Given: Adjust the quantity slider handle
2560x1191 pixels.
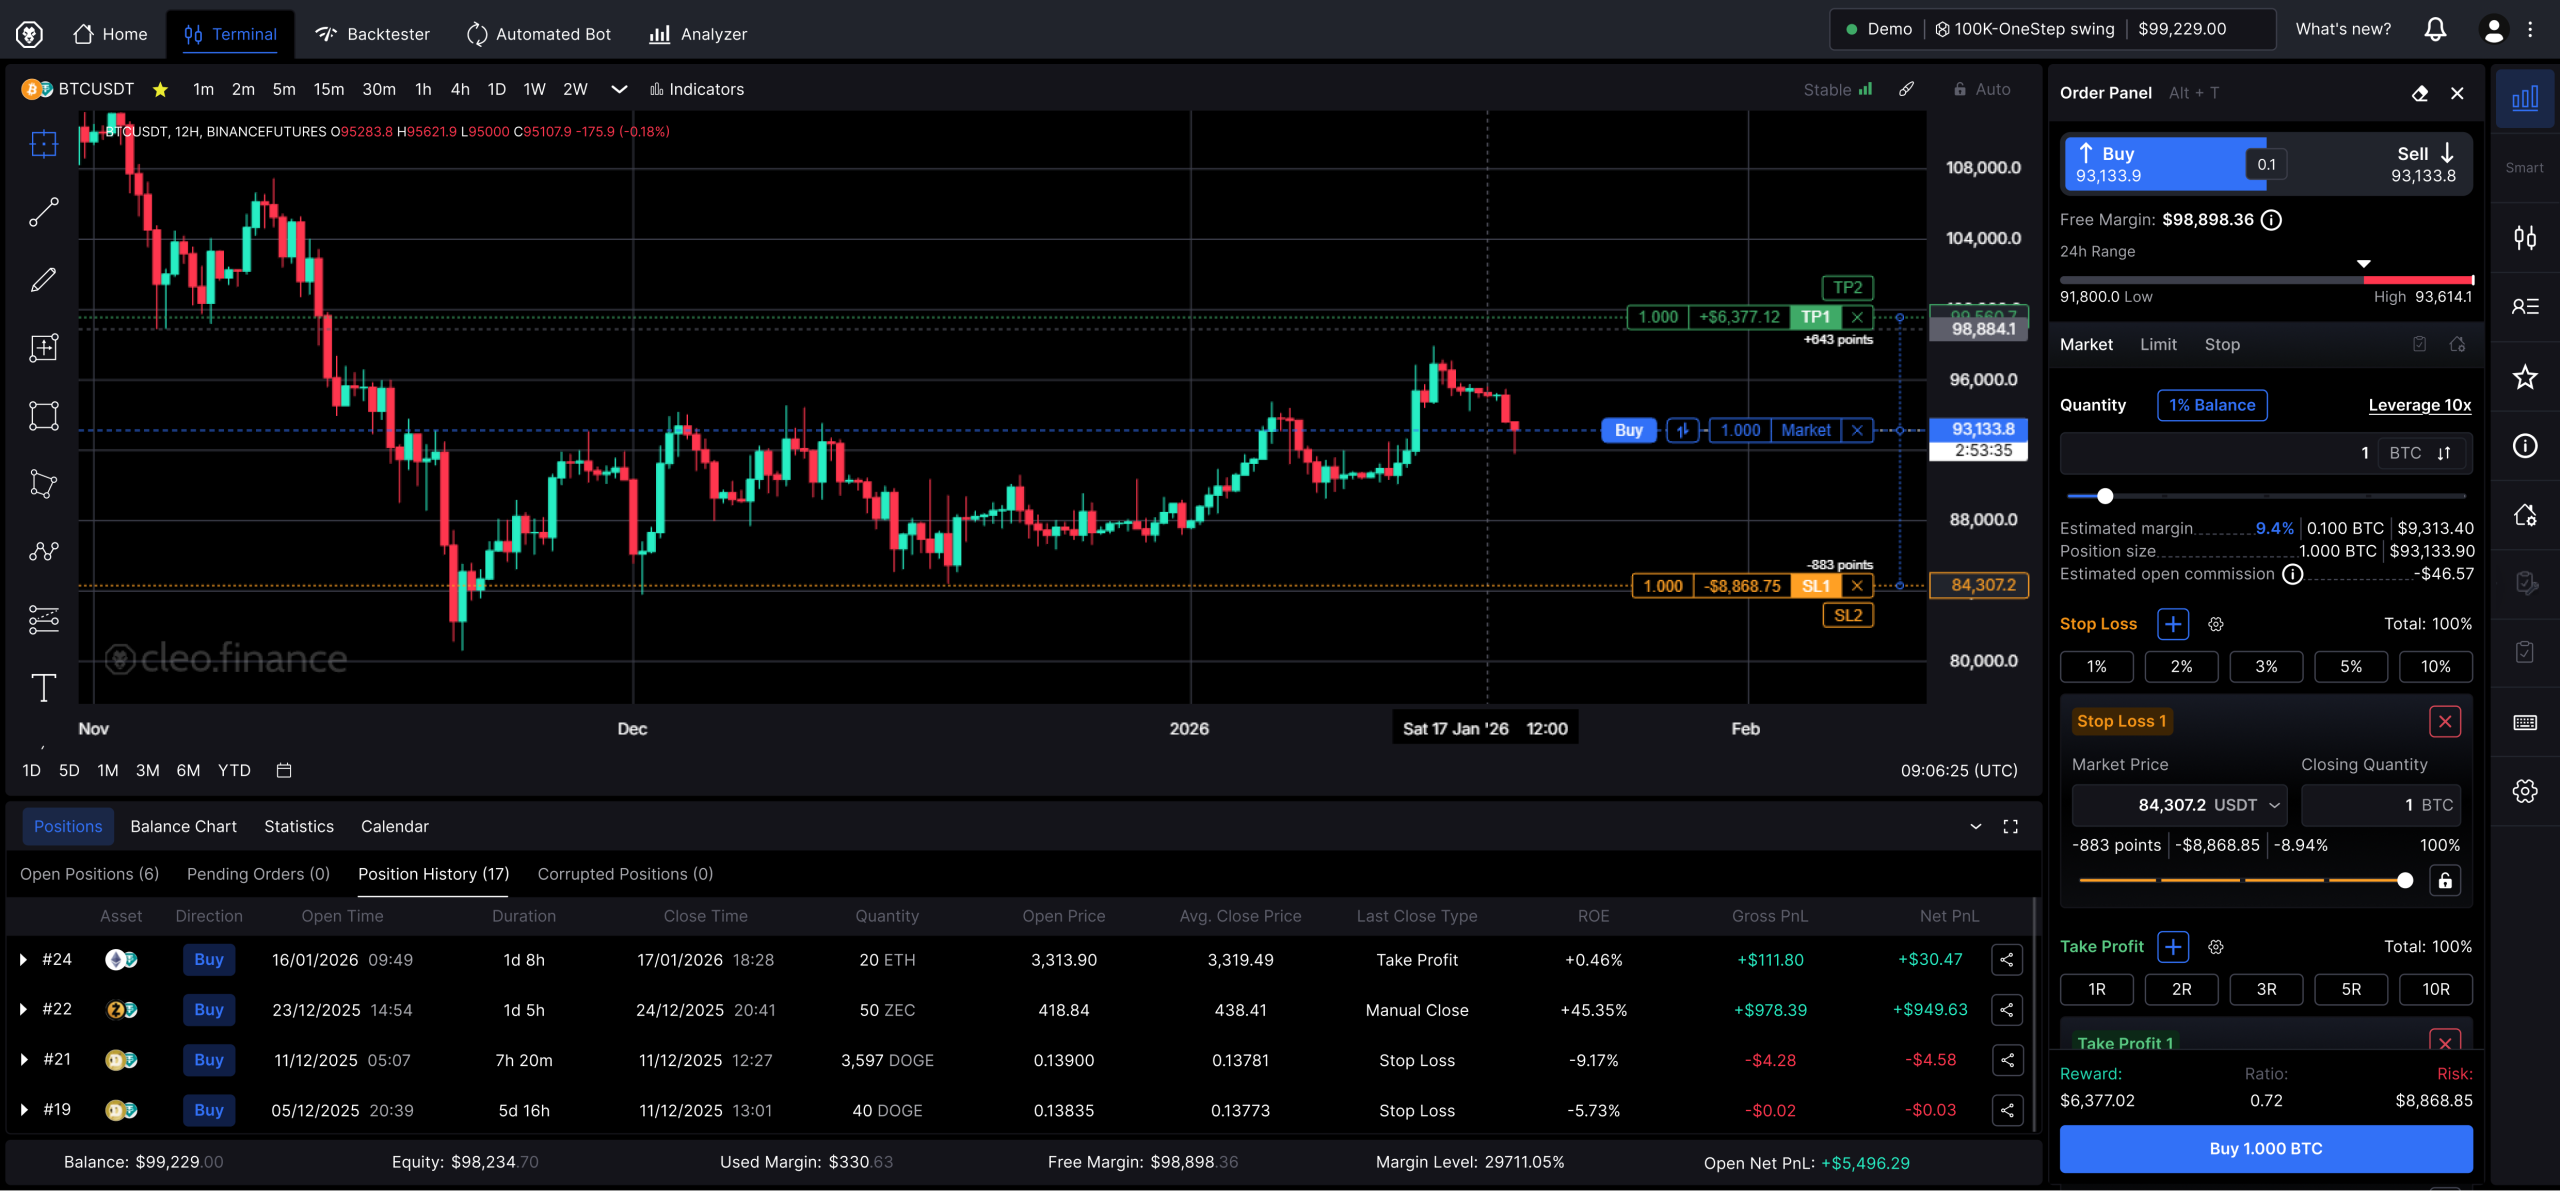Looking at the screenshot, I should point(2105,496).
